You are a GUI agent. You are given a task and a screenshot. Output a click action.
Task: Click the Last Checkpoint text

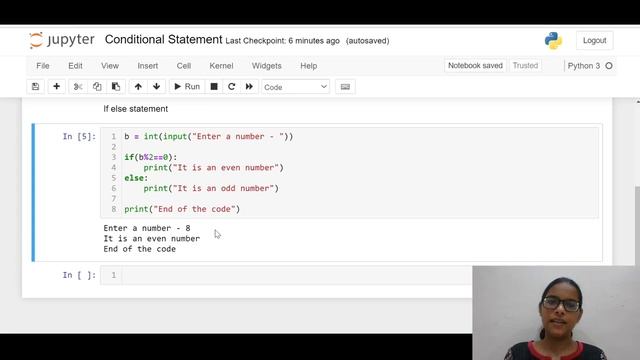(282, 41)
